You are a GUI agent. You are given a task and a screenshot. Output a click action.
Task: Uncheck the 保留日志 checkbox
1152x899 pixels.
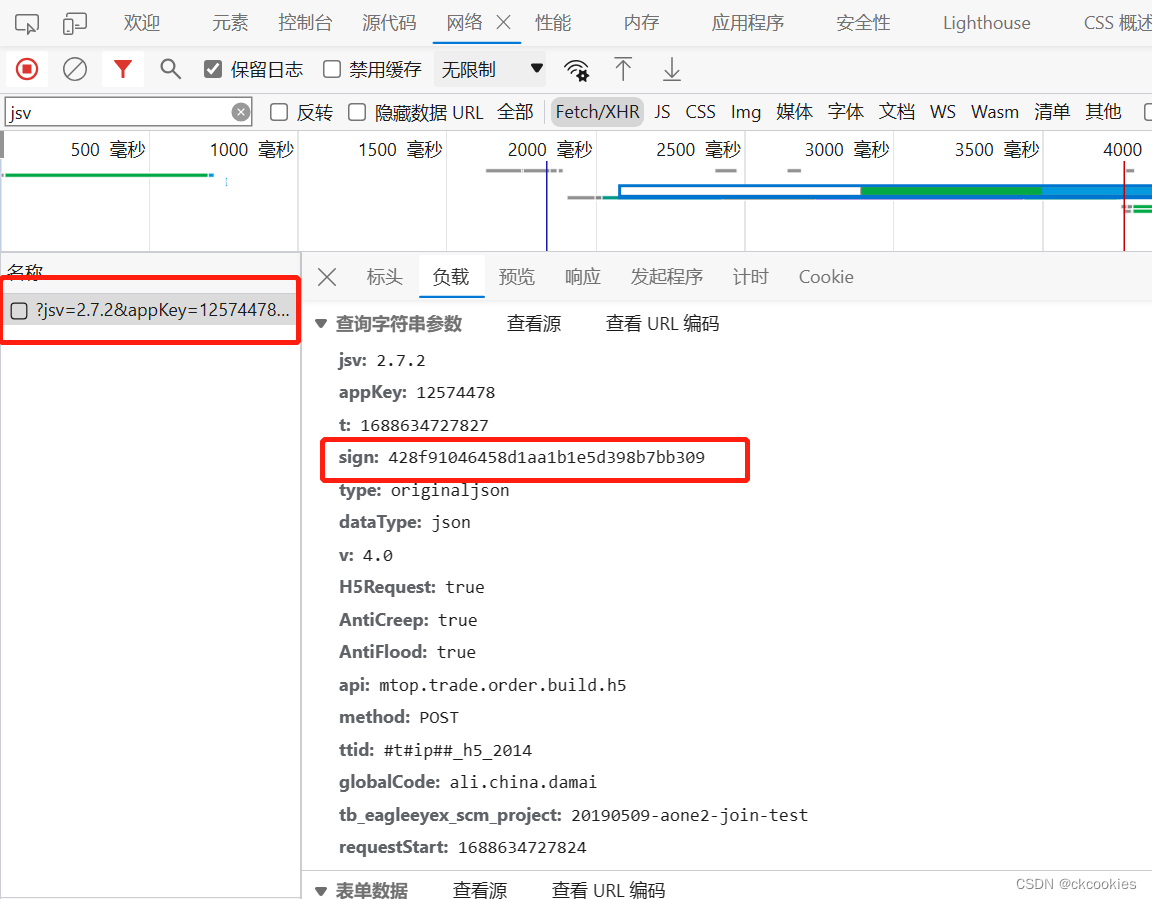213,69
